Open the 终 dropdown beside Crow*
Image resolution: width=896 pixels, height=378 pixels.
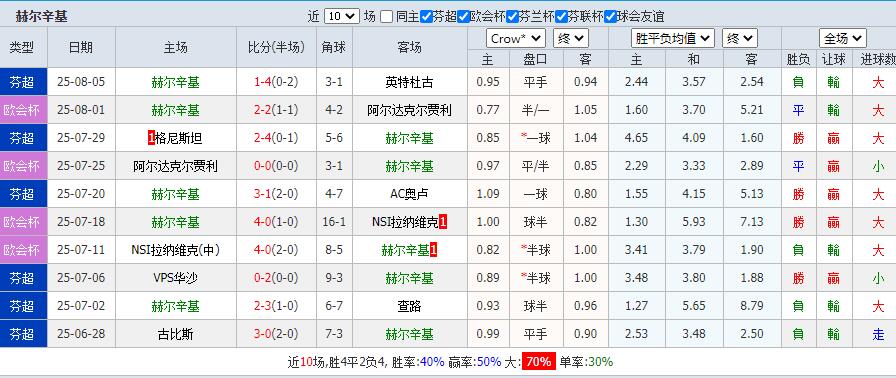coord(571,38)
